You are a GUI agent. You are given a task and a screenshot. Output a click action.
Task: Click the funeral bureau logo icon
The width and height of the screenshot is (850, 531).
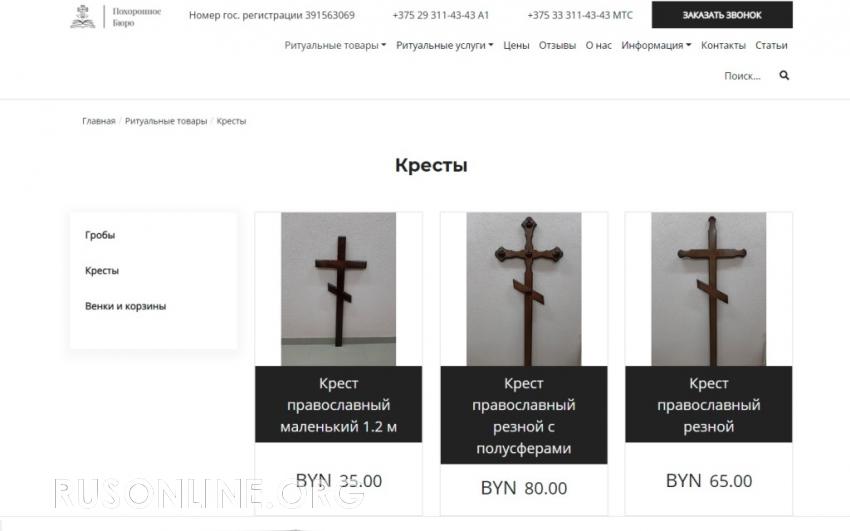(83, 16)
